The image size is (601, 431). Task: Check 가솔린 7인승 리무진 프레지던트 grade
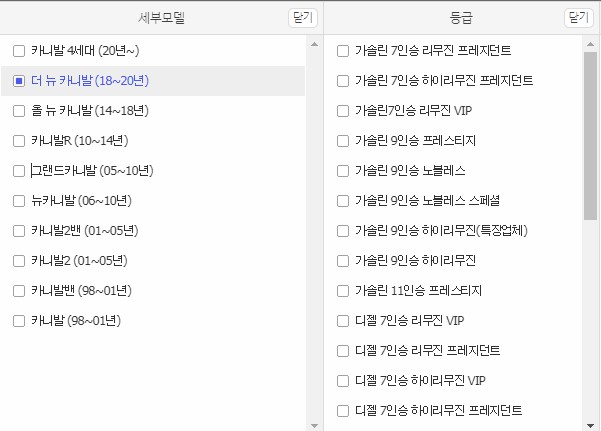click(x=343, y=51)
